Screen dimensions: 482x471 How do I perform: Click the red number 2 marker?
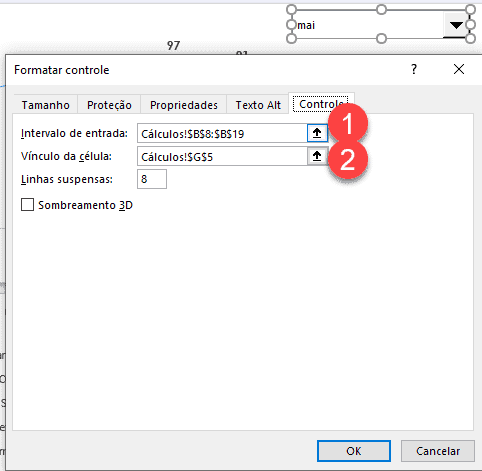click(348, 159)
